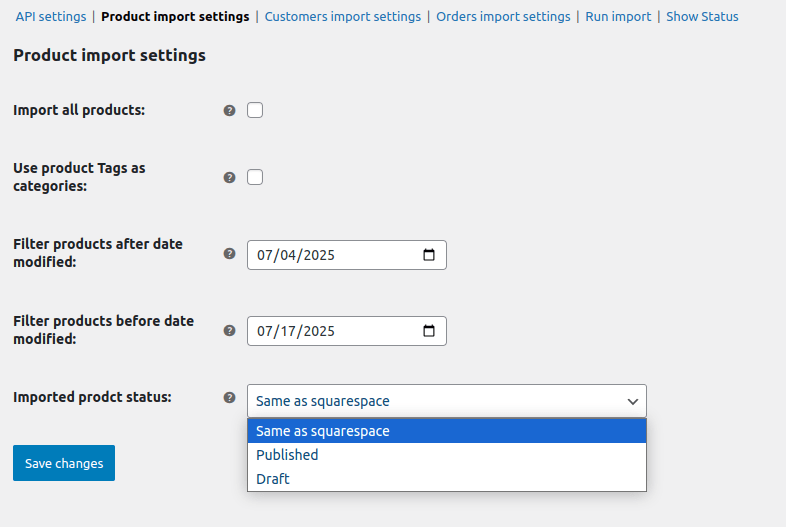Click the Show Status link

pyautogui.click(x=702, y=17)
